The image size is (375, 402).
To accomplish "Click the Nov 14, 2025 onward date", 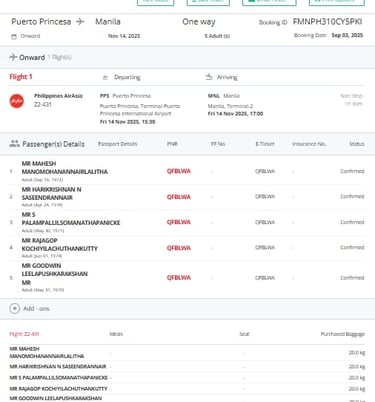I will pos(124,36).
